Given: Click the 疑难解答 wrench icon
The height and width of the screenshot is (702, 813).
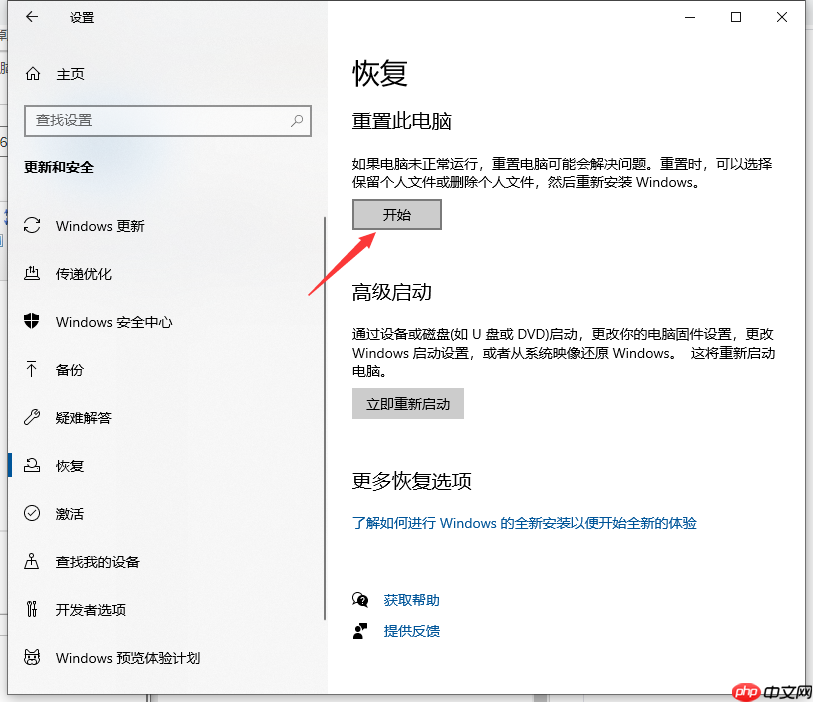Looking at the screenshot, I should tap(32, 417).
